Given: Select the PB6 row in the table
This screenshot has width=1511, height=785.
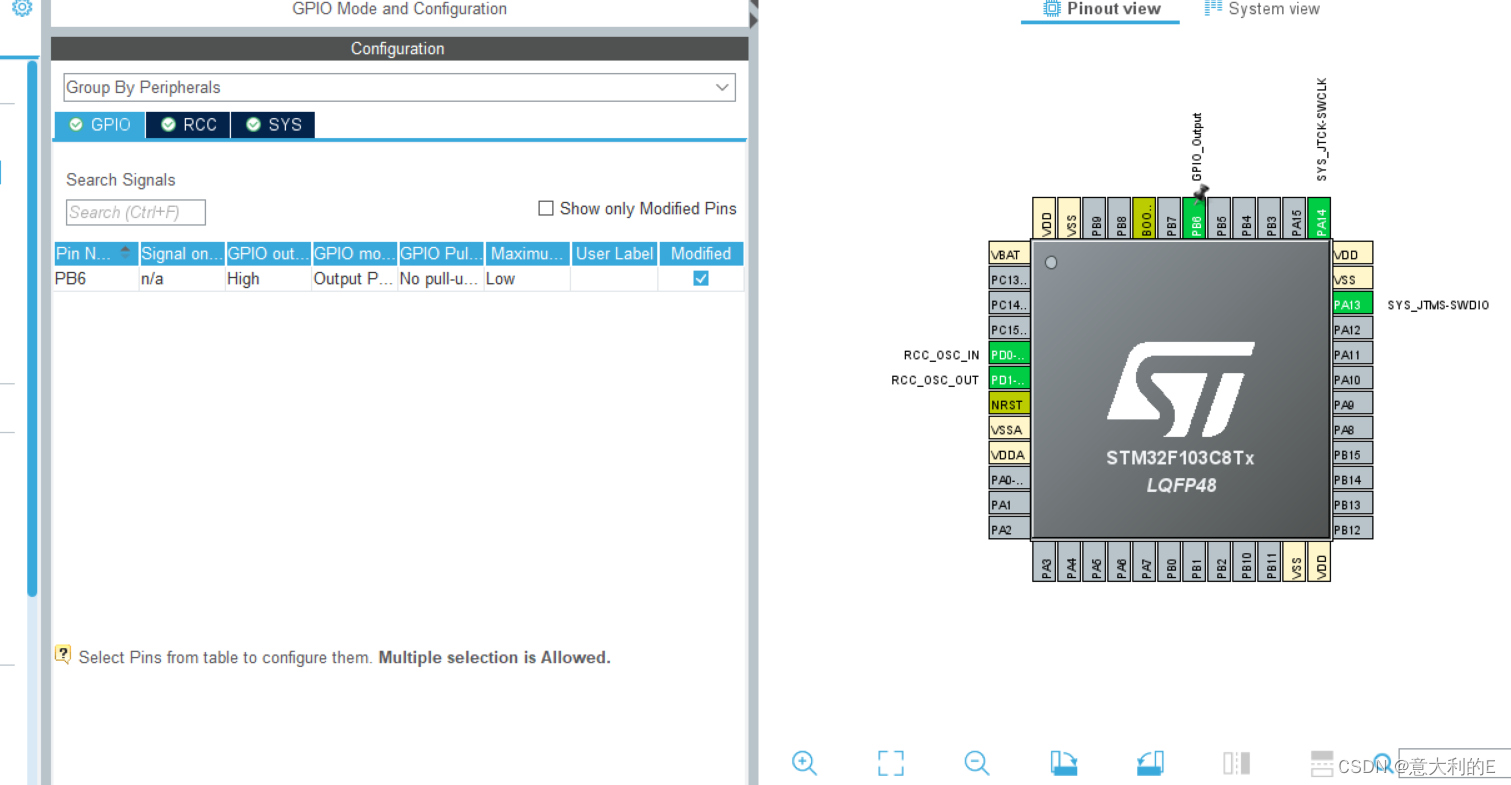Looking at the screenshot, I should (399, 279).
